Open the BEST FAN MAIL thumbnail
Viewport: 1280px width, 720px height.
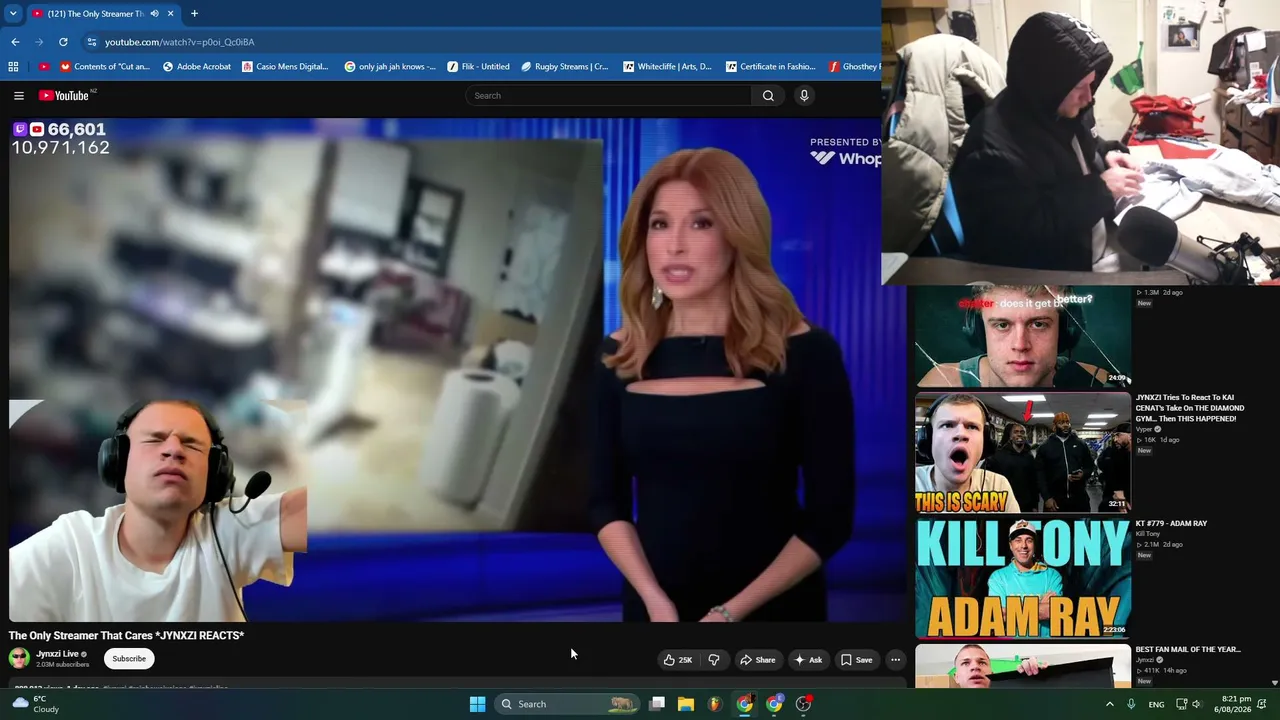(1023, 667)
